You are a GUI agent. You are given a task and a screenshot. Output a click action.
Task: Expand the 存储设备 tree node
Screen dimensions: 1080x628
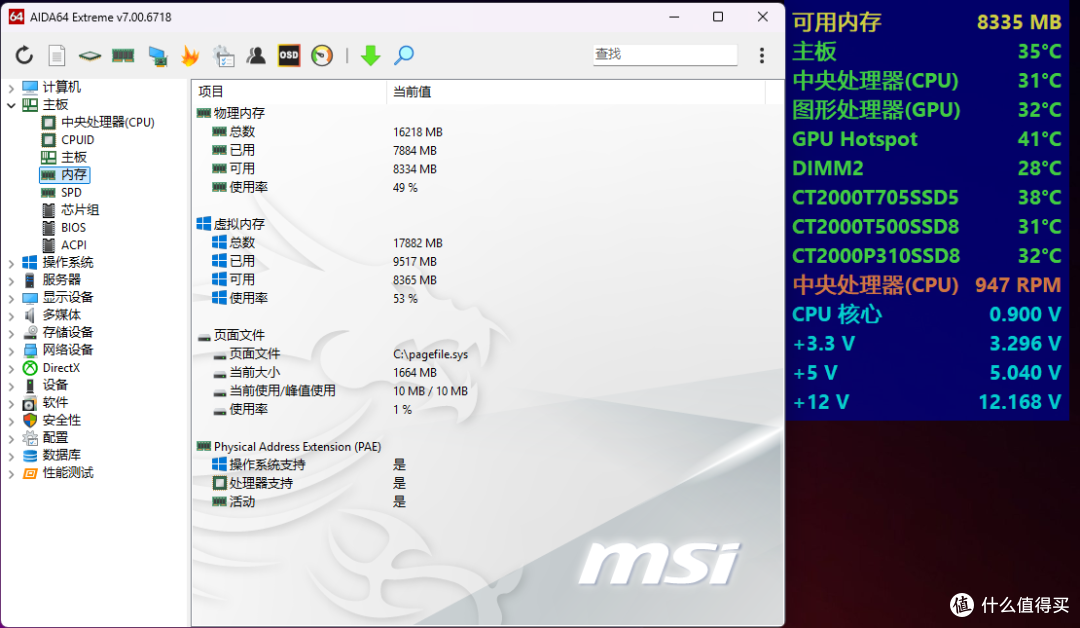(11, 333)
